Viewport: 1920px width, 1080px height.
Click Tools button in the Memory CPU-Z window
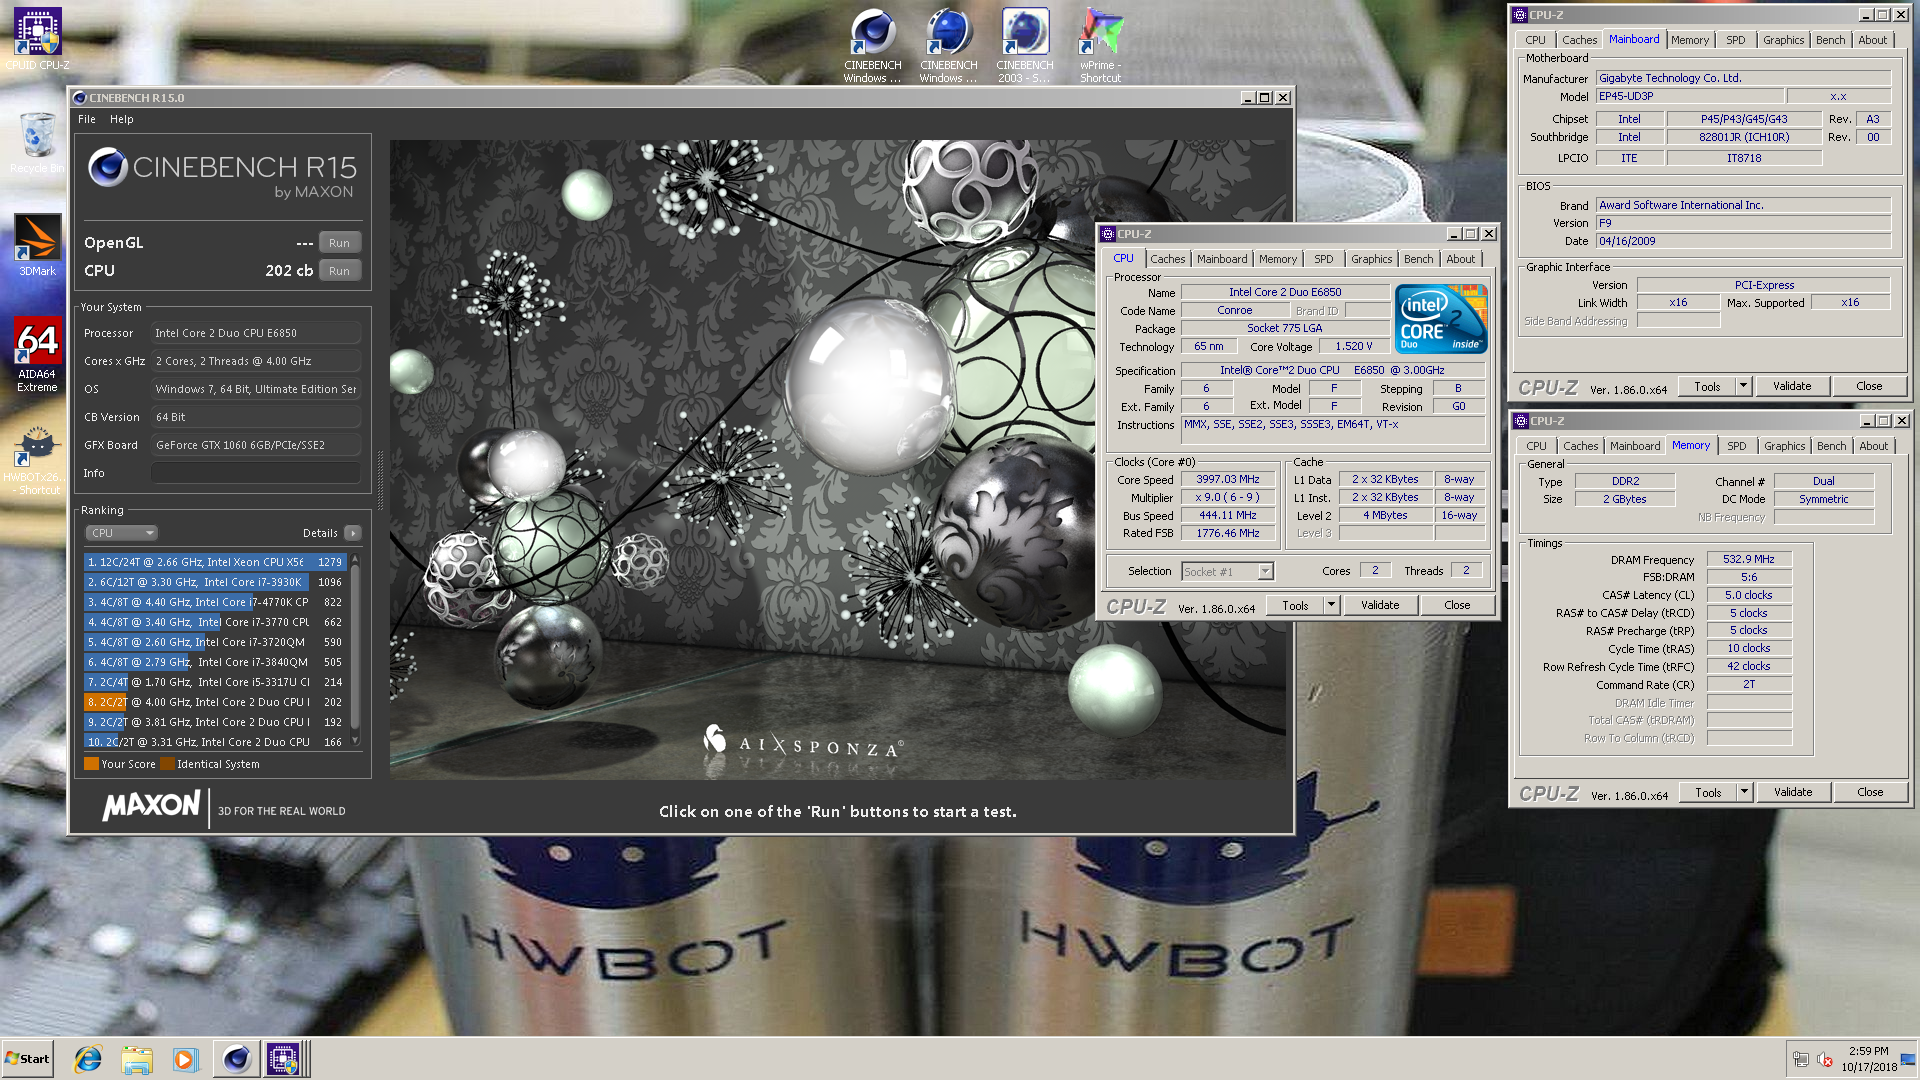click(x=1708, y=792)
